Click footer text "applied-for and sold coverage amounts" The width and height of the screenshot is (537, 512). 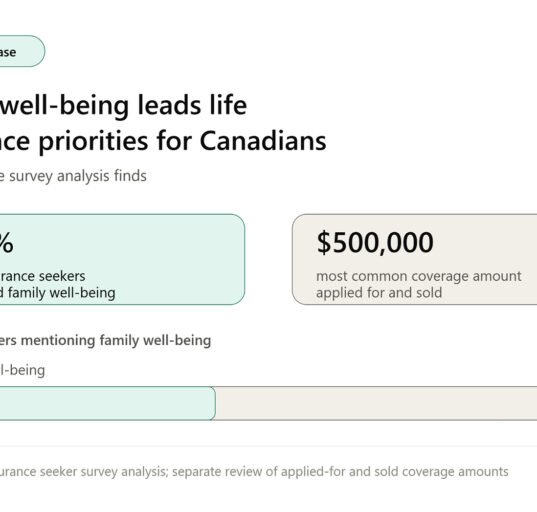[x=395, y=472]
